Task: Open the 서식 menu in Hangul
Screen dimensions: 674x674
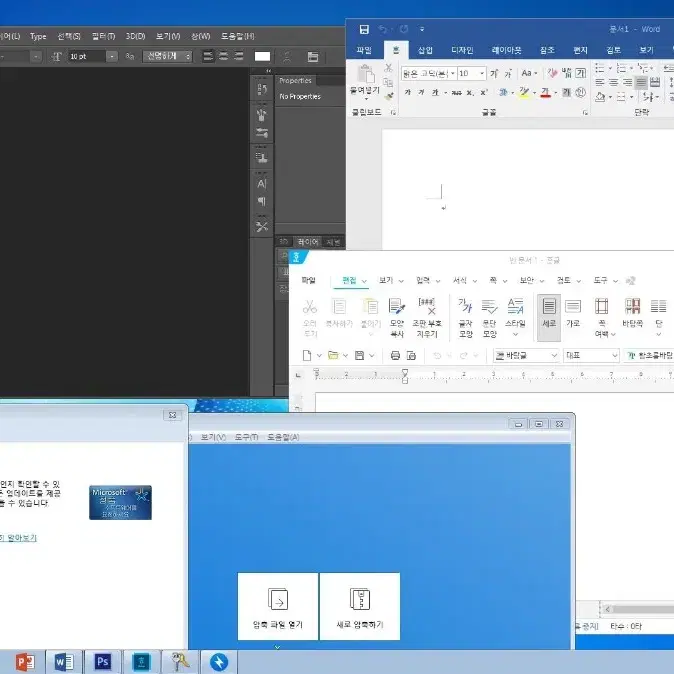Action: click(x=460, y=280)
